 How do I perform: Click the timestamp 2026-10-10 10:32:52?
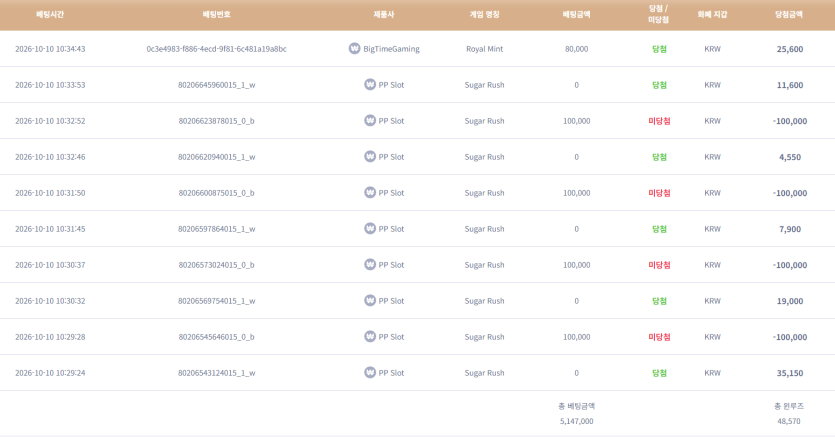click(50, 121)
